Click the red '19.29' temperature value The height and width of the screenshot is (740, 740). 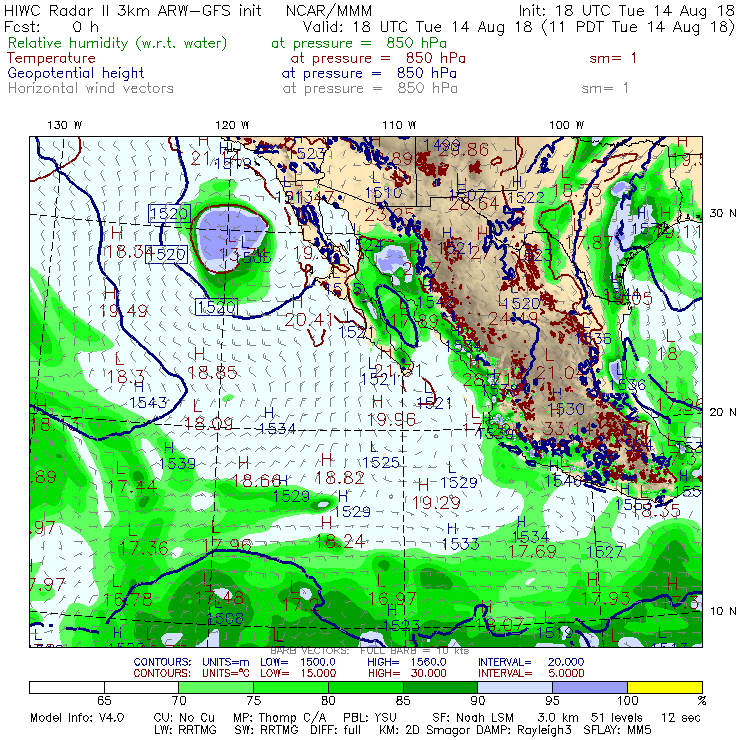click(436, 503)
